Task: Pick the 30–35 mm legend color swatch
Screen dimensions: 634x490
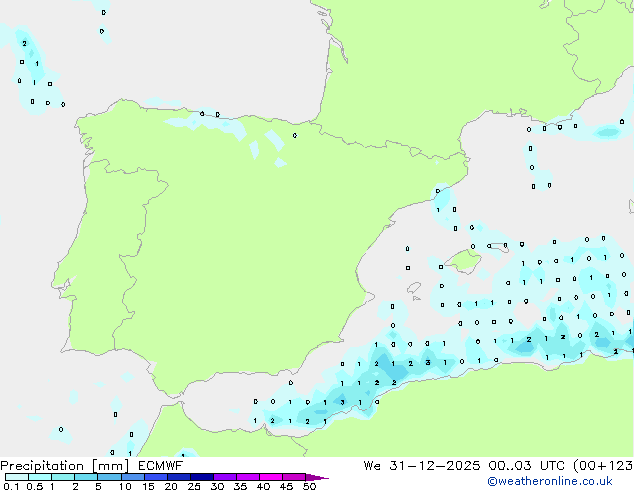Action: tap(225, 477)
